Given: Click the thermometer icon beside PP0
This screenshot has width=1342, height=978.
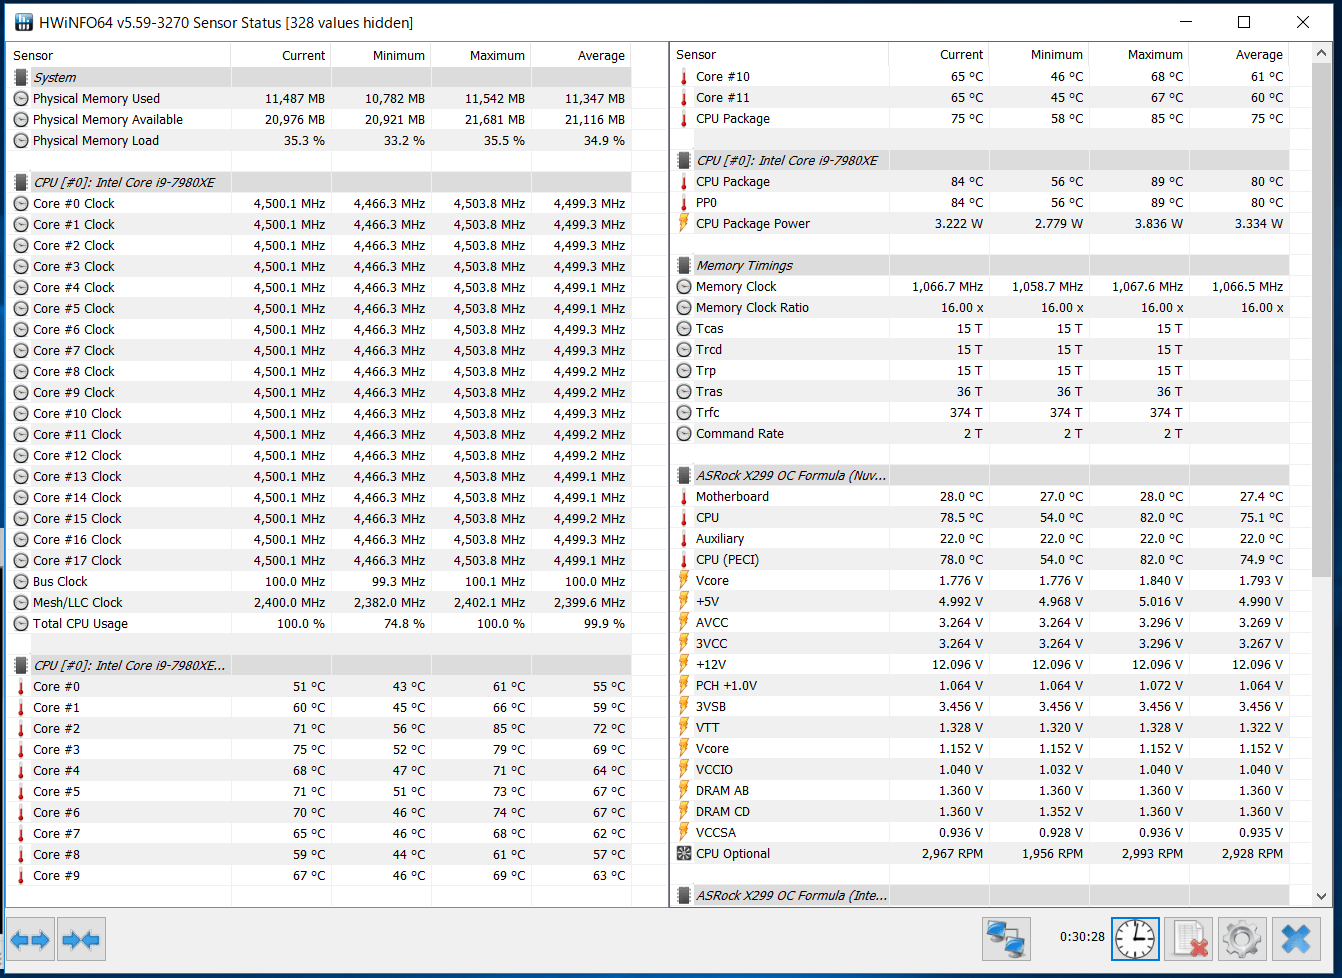Looking at the screenshot, I should pos(684,202).
